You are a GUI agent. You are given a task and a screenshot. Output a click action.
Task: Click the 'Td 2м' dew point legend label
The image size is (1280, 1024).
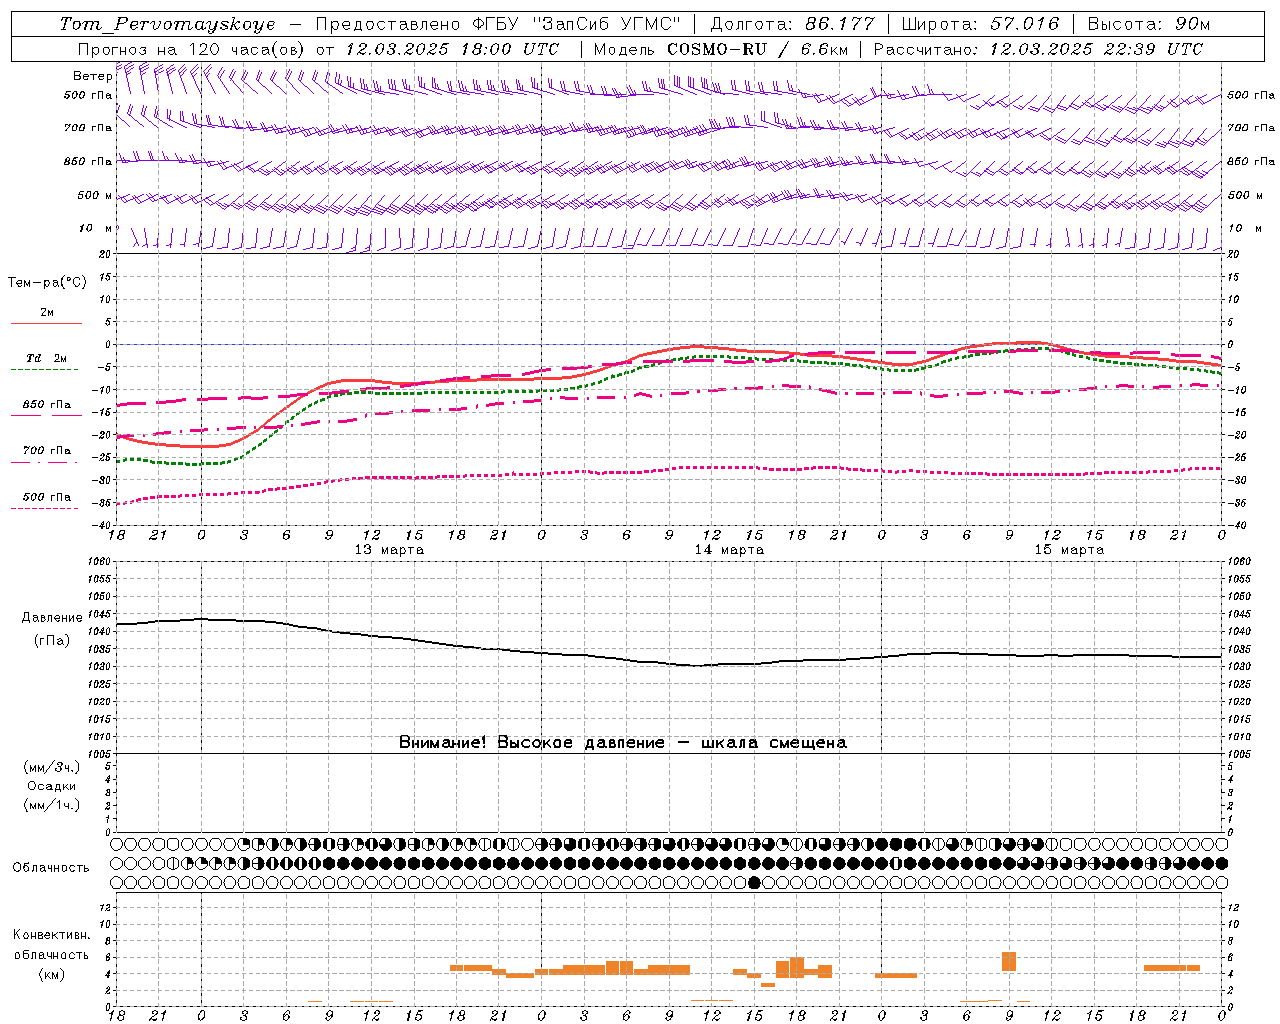point(47,358)
